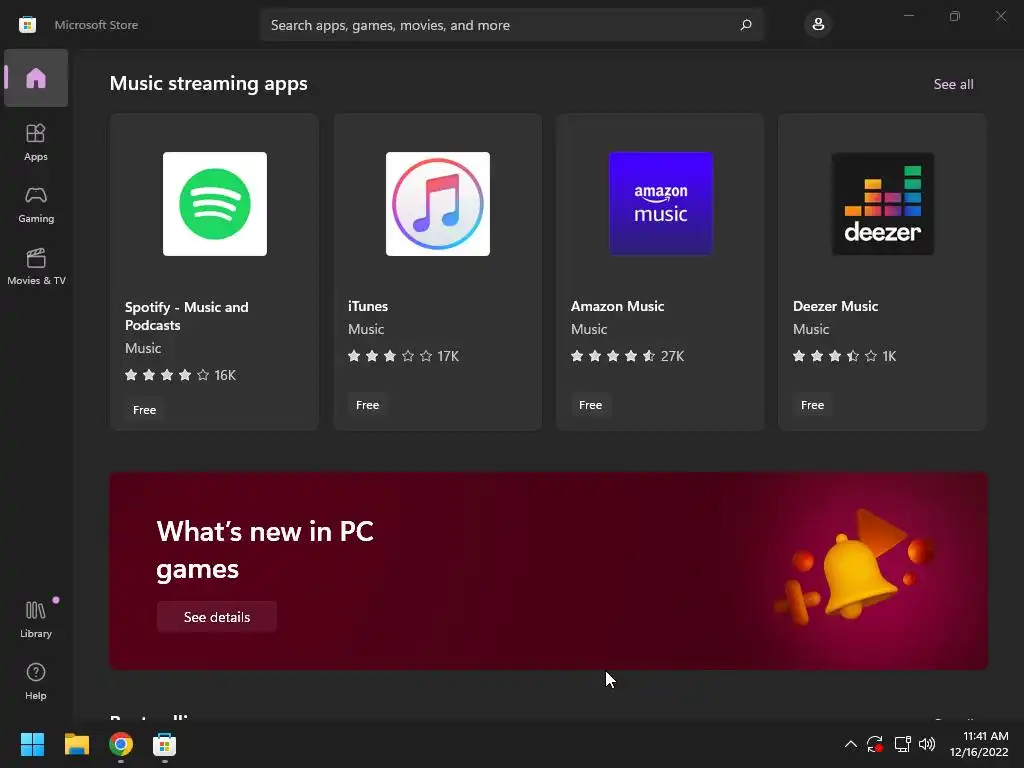Open the Deezer app icon

(x=882, y=204)
